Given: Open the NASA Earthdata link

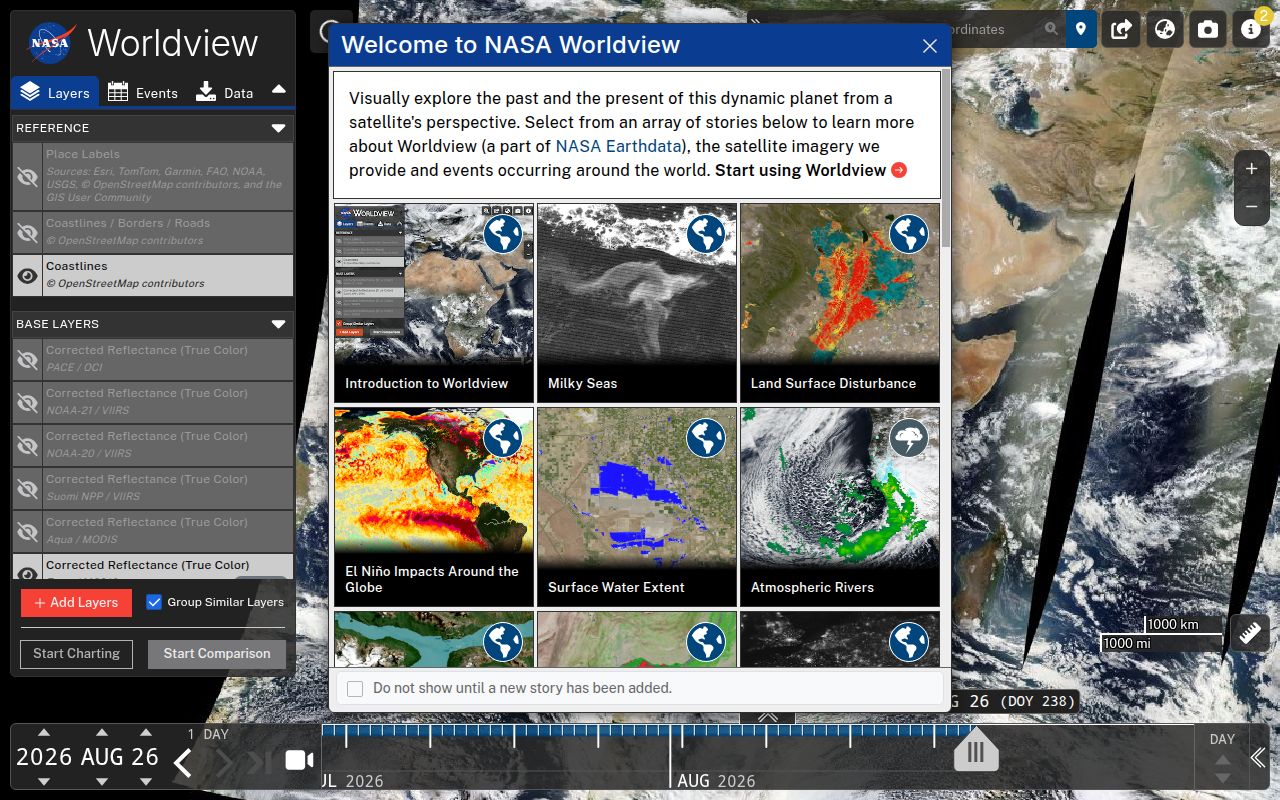Looking at the screenshot, I should (x=618, y=146).
